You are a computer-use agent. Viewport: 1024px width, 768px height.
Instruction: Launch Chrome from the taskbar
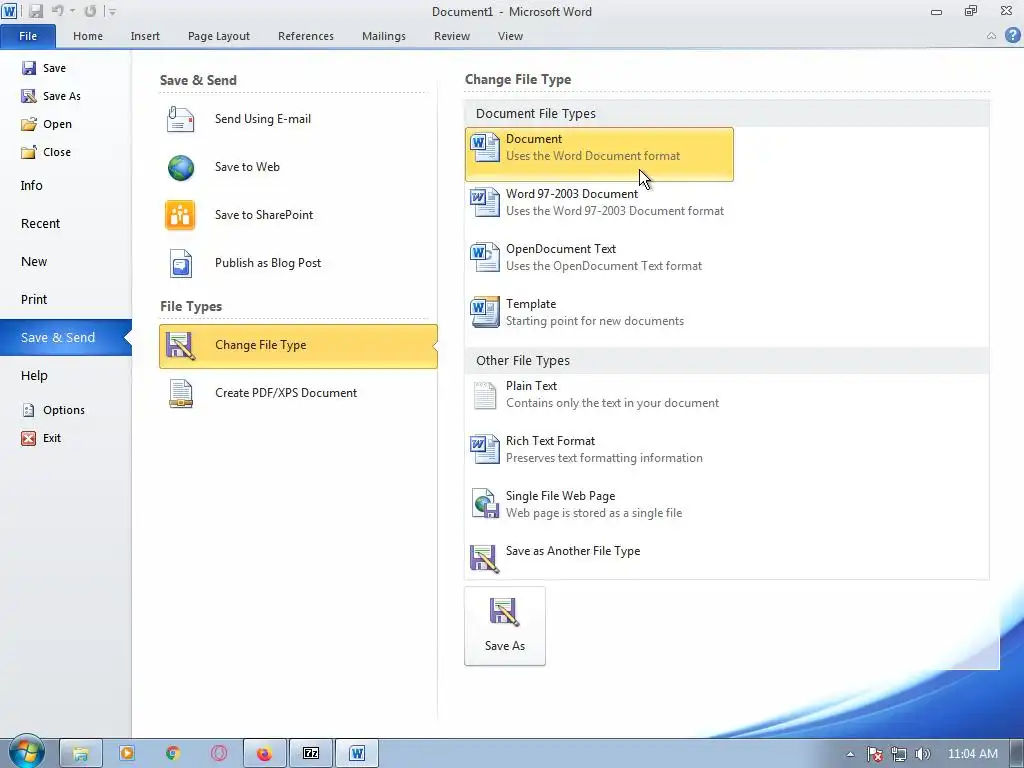click(172, 754)
